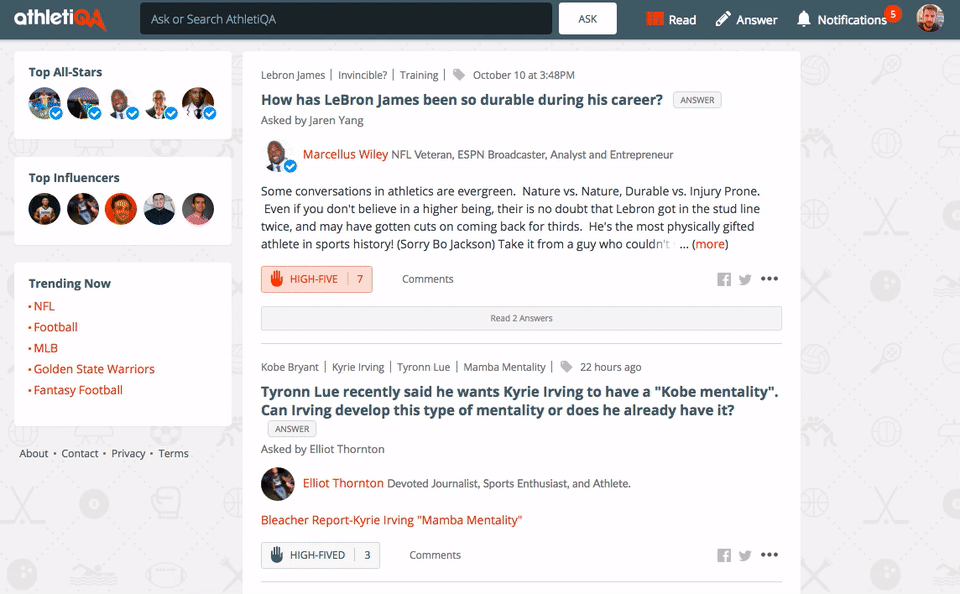Select the Tyronn Lue topic tag

point(423,367)
